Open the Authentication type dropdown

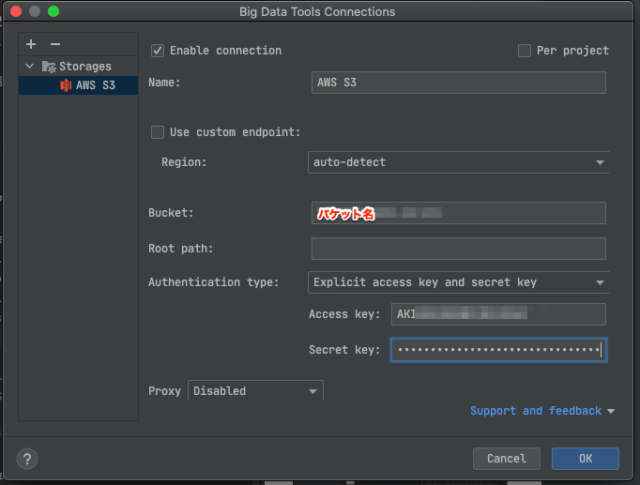[458, 283]
